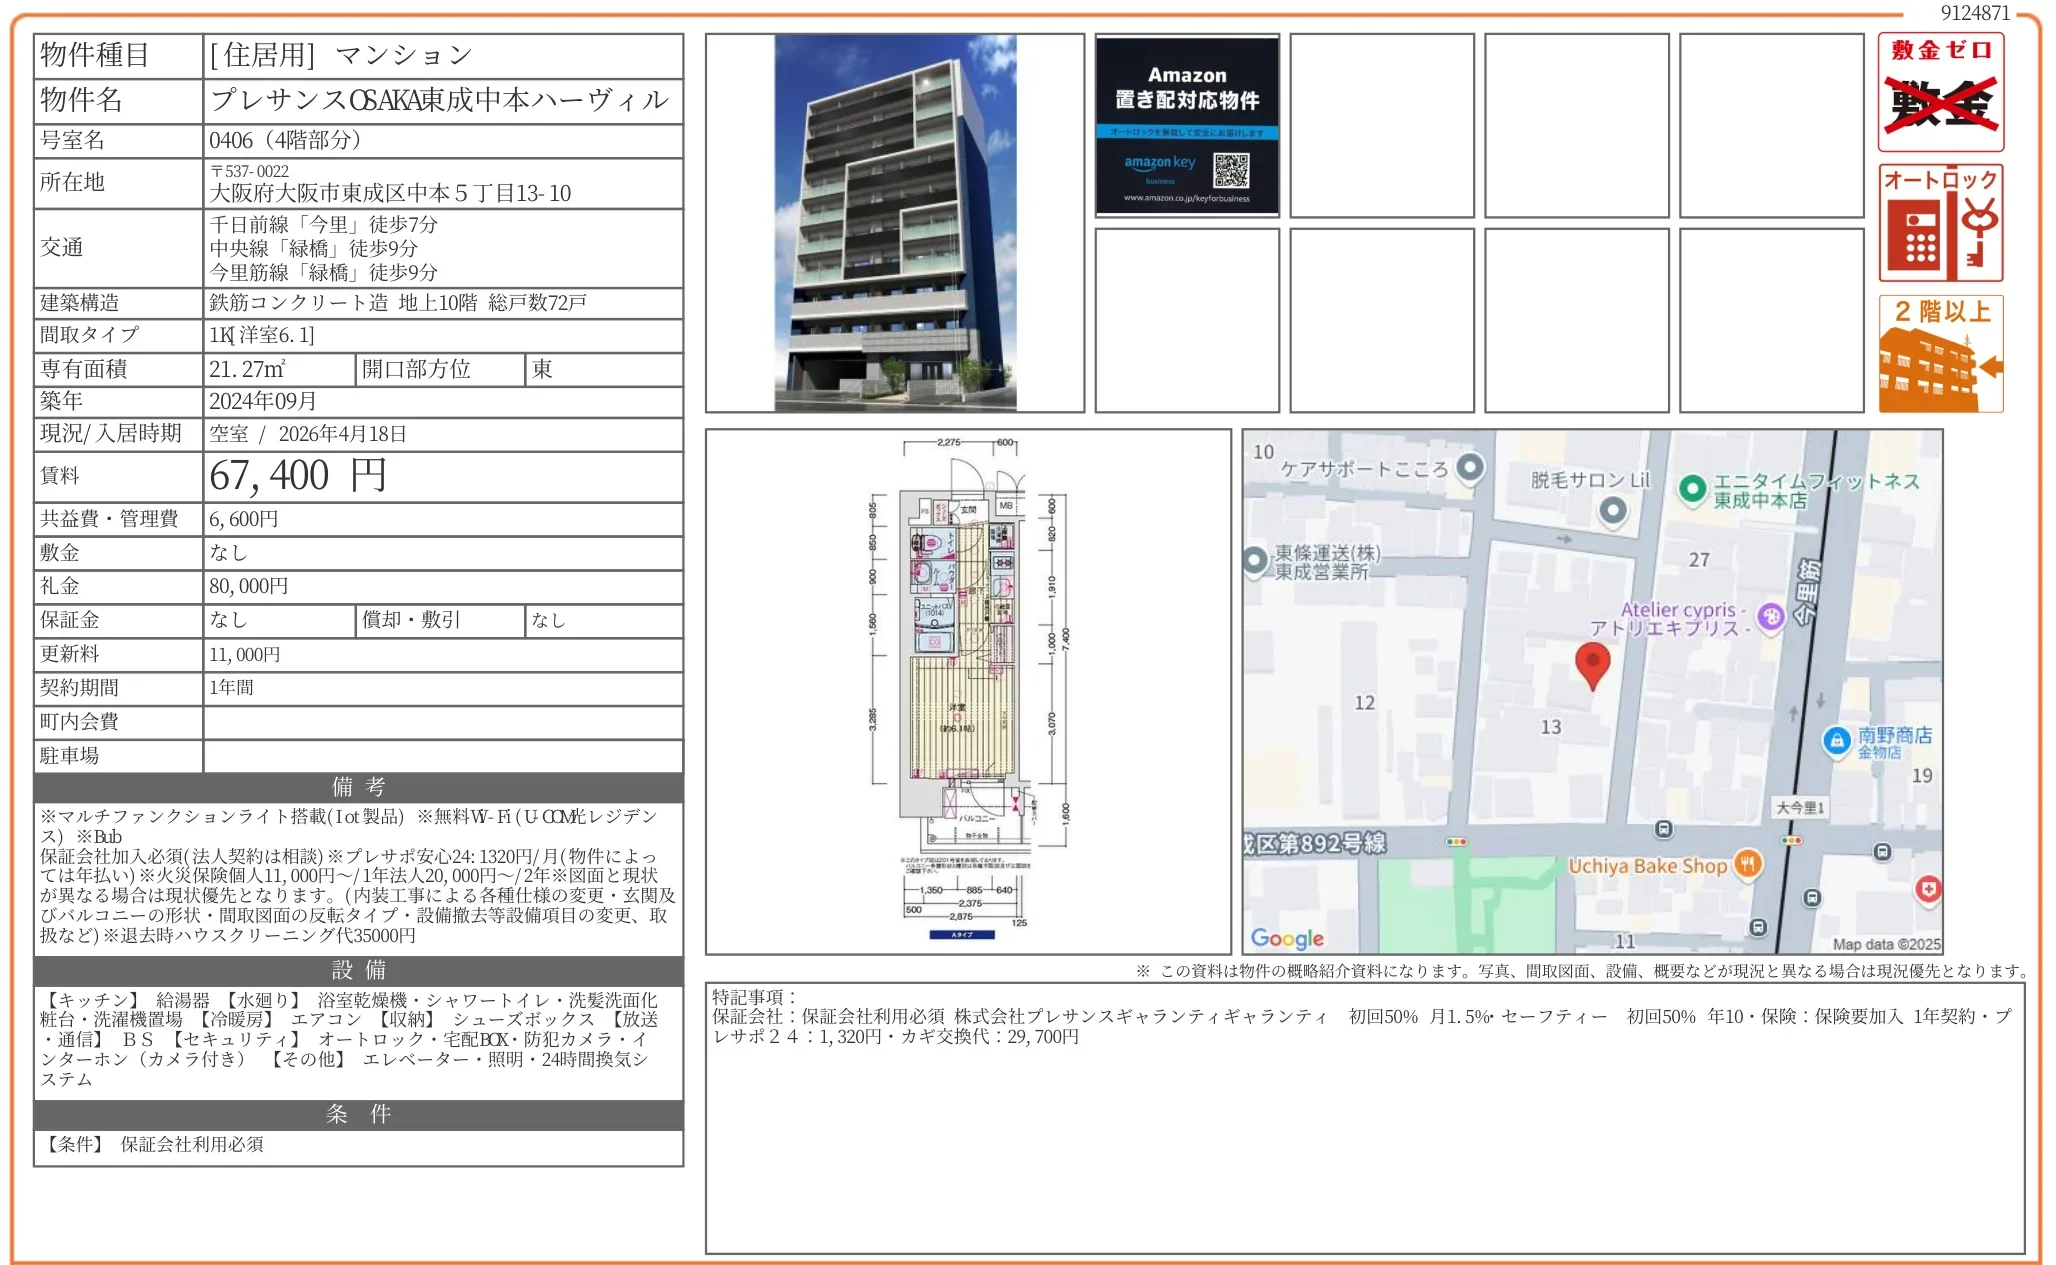Click the 2階以上 building icon
This screenshot has height=1265, width=2056.
pyautogui.click(x=1940, y=355)
